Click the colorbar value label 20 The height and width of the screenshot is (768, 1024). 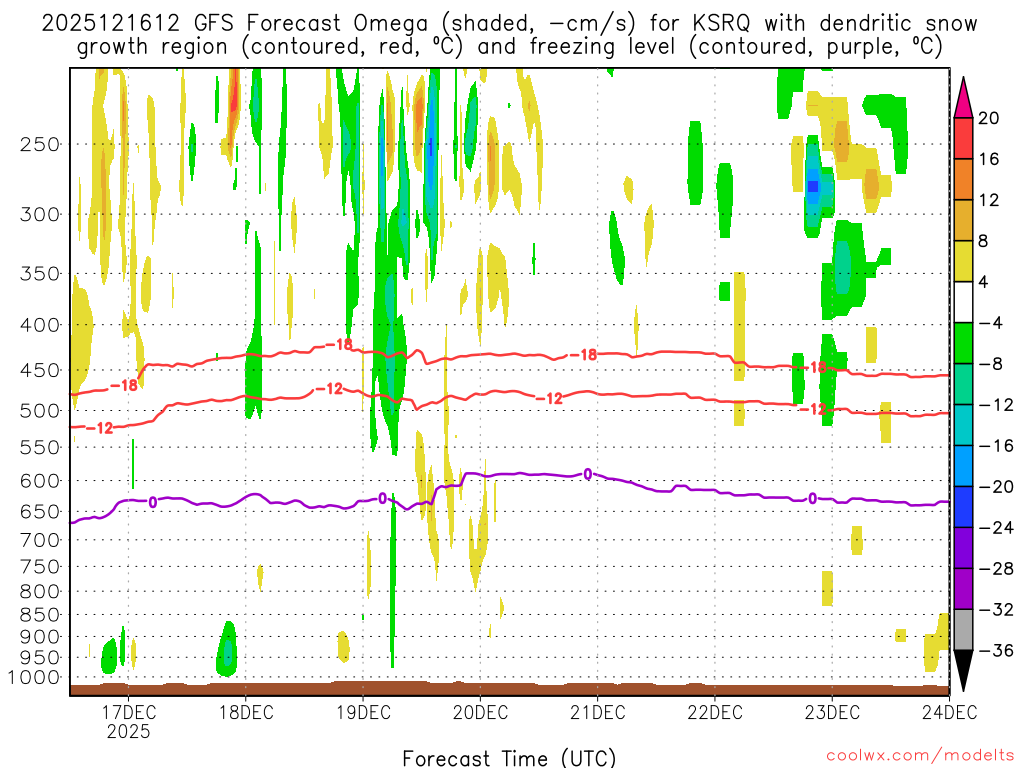[x=988, y=118]
